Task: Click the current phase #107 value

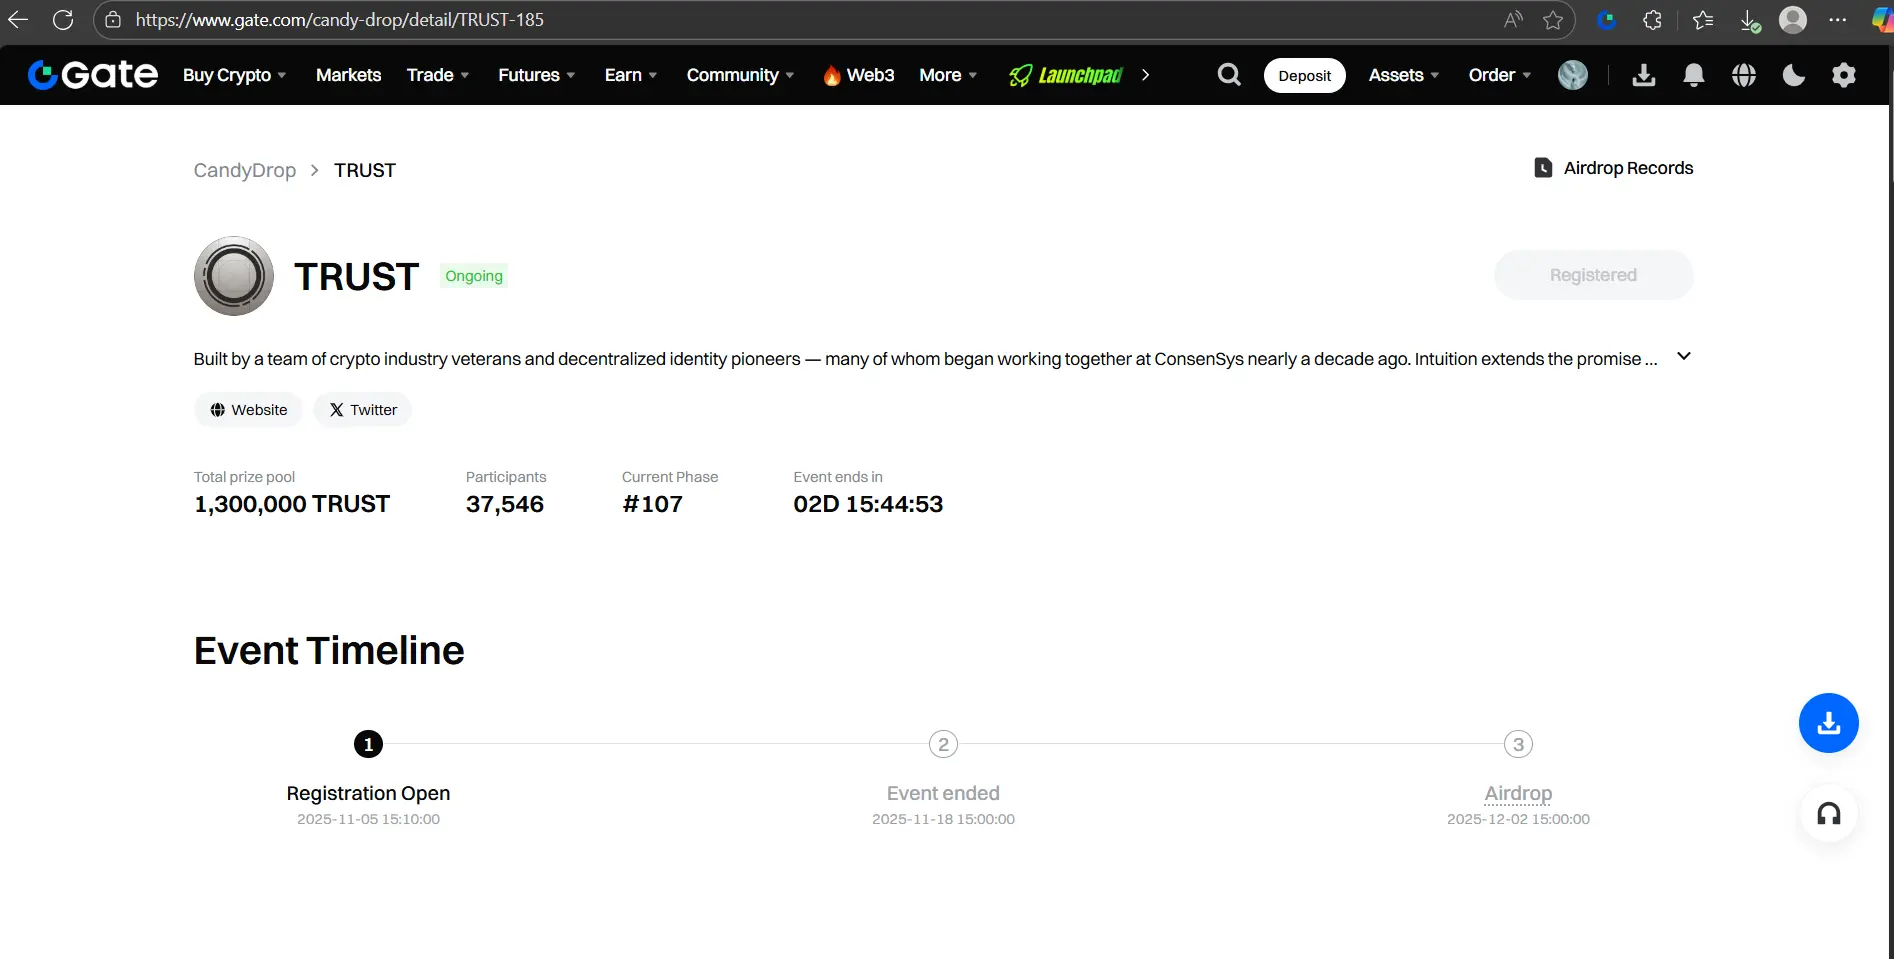Action: (x=653, y=504)
